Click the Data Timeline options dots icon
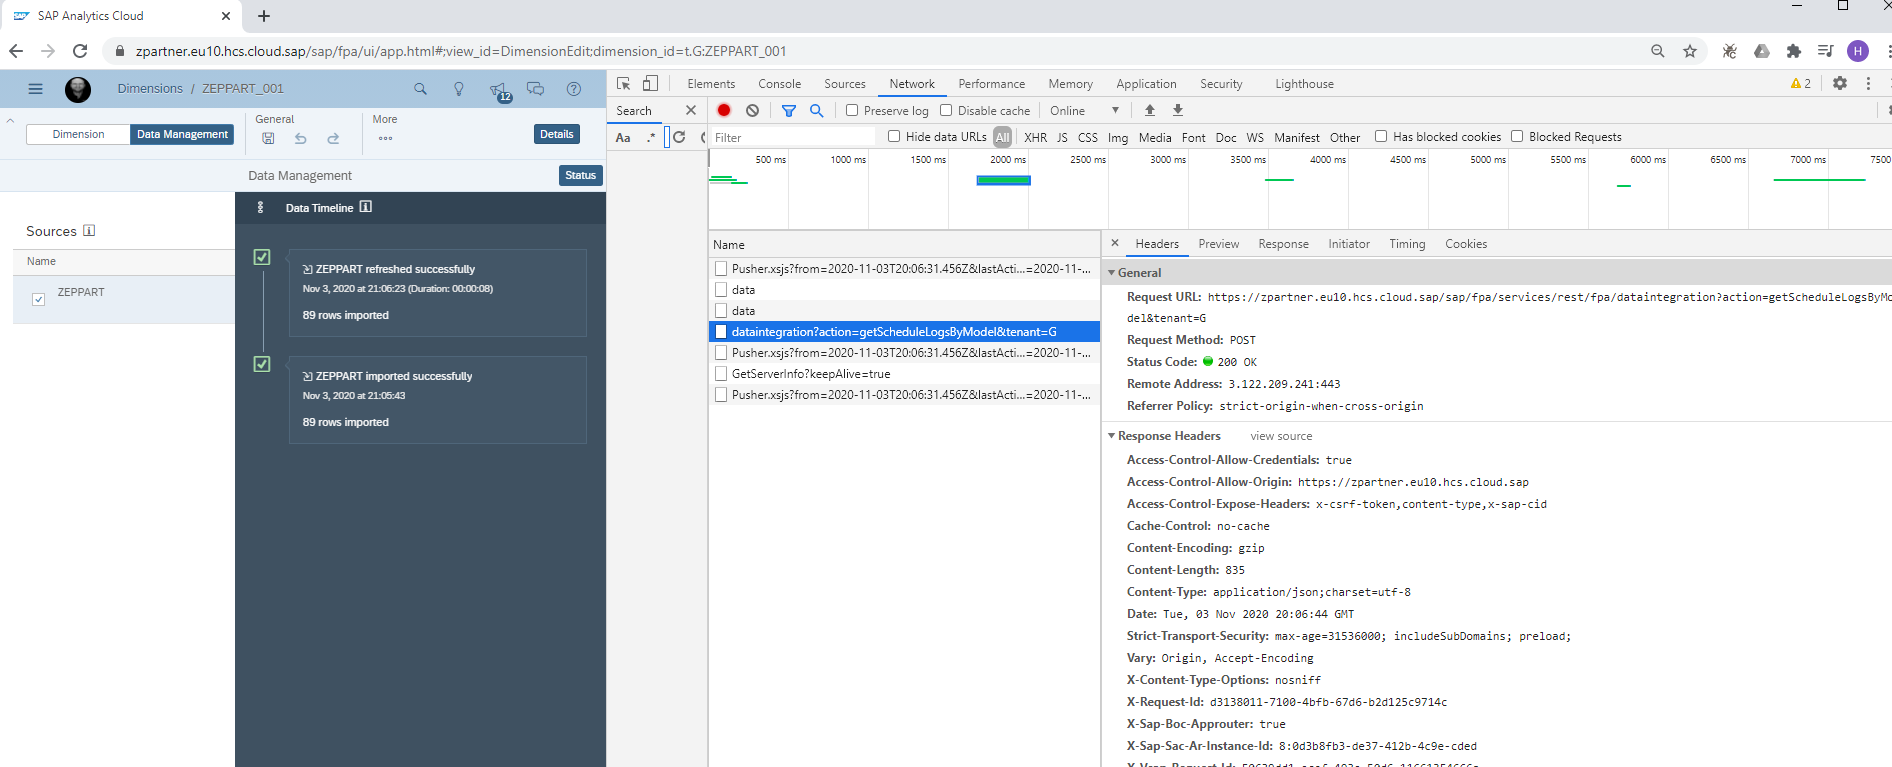 pos(260,207)
